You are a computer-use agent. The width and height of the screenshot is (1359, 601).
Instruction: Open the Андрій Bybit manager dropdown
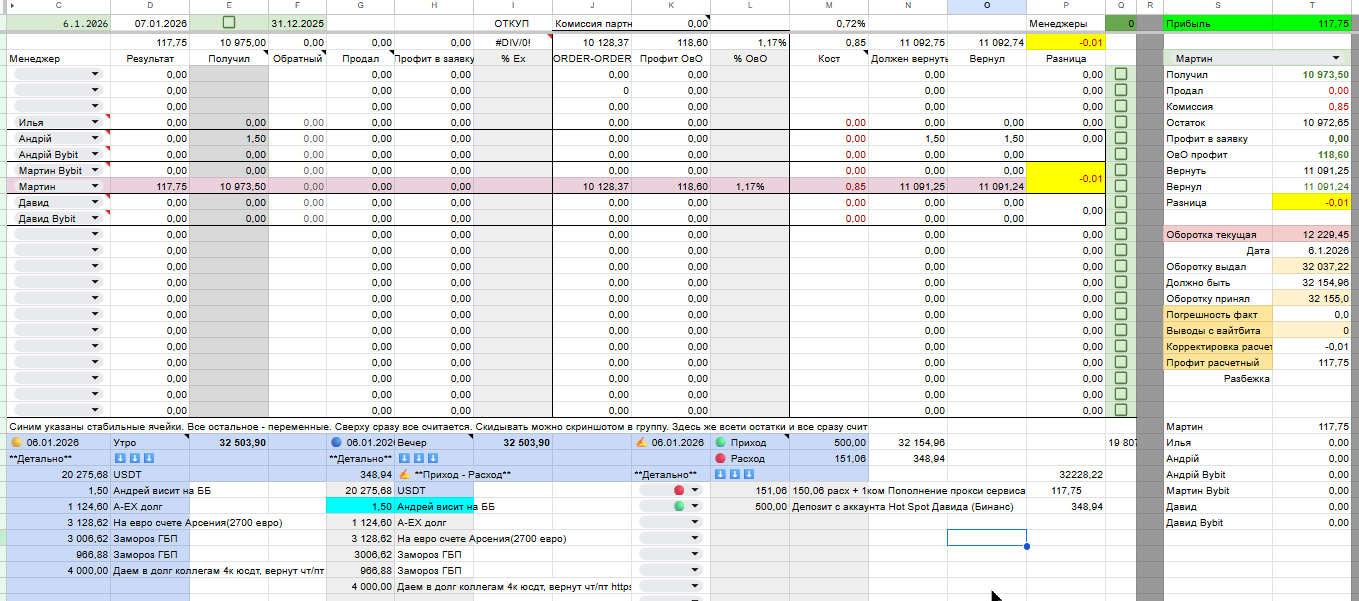(95, 154)
